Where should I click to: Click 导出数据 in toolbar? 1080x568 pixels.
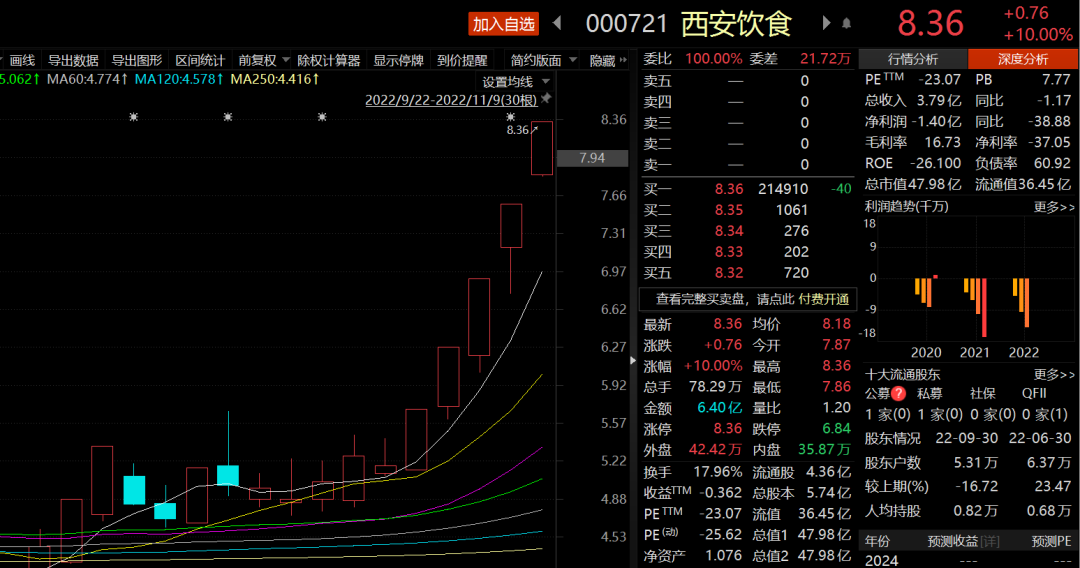click(x=73, y=61)
